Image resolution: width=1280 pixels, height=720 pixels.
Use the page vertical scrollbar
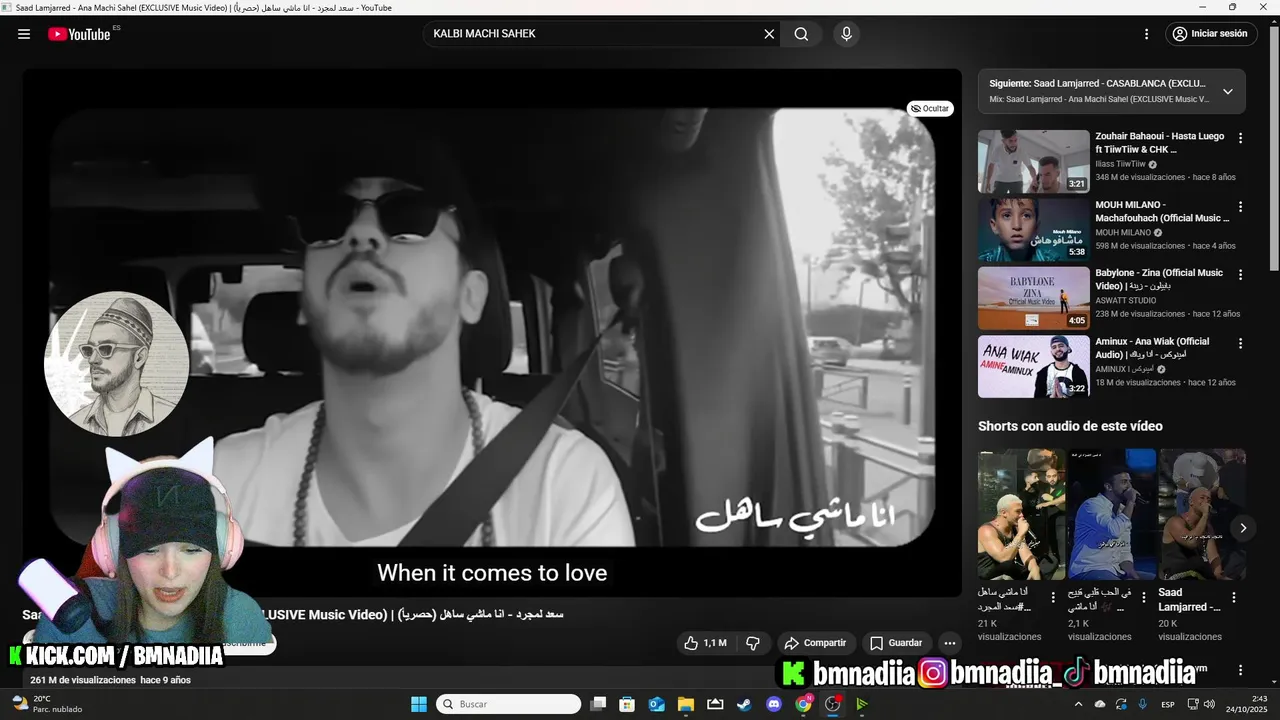click(x=1273, y=150)
